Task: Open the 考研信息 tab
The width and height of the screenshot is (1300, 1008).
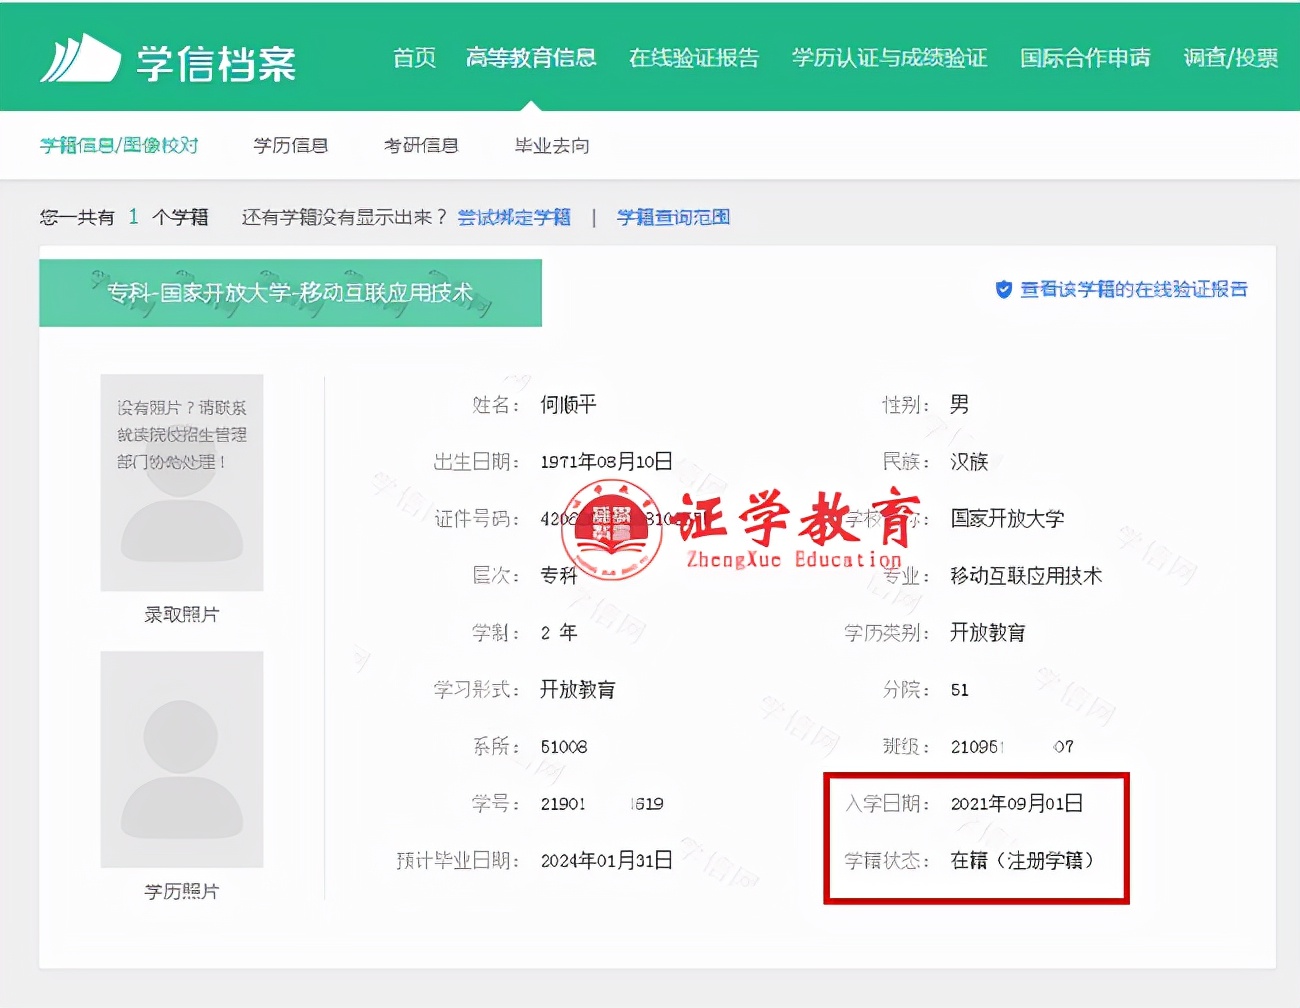Action: (x=421, y=145)
